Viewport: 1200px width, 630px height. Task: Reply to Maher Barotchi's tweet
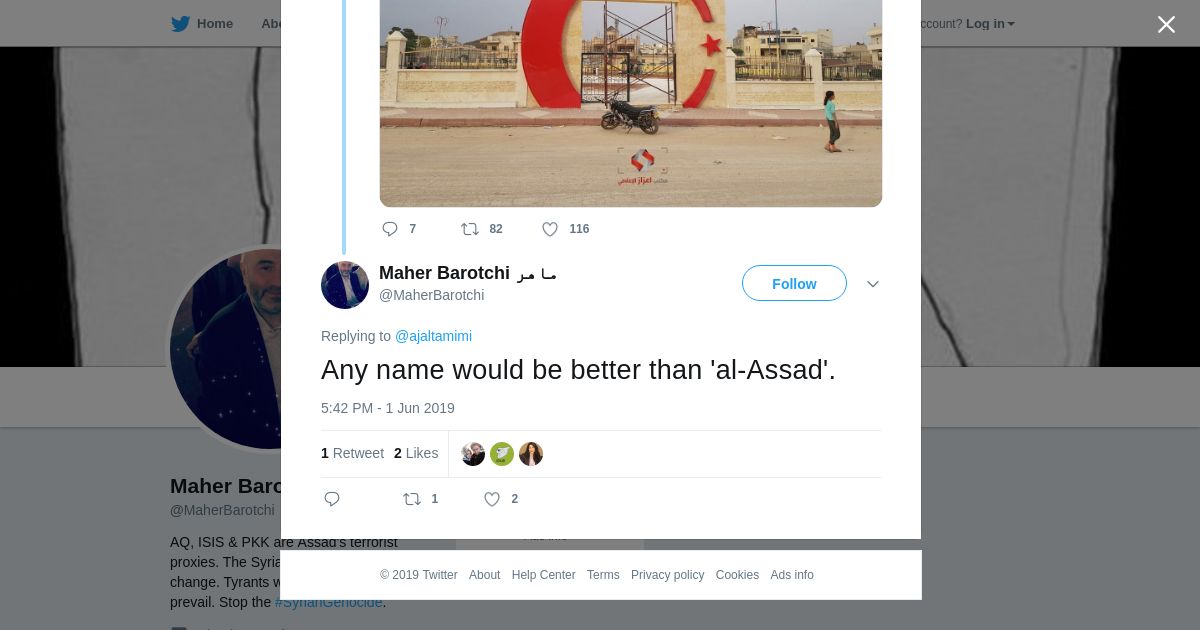point(333,499)
